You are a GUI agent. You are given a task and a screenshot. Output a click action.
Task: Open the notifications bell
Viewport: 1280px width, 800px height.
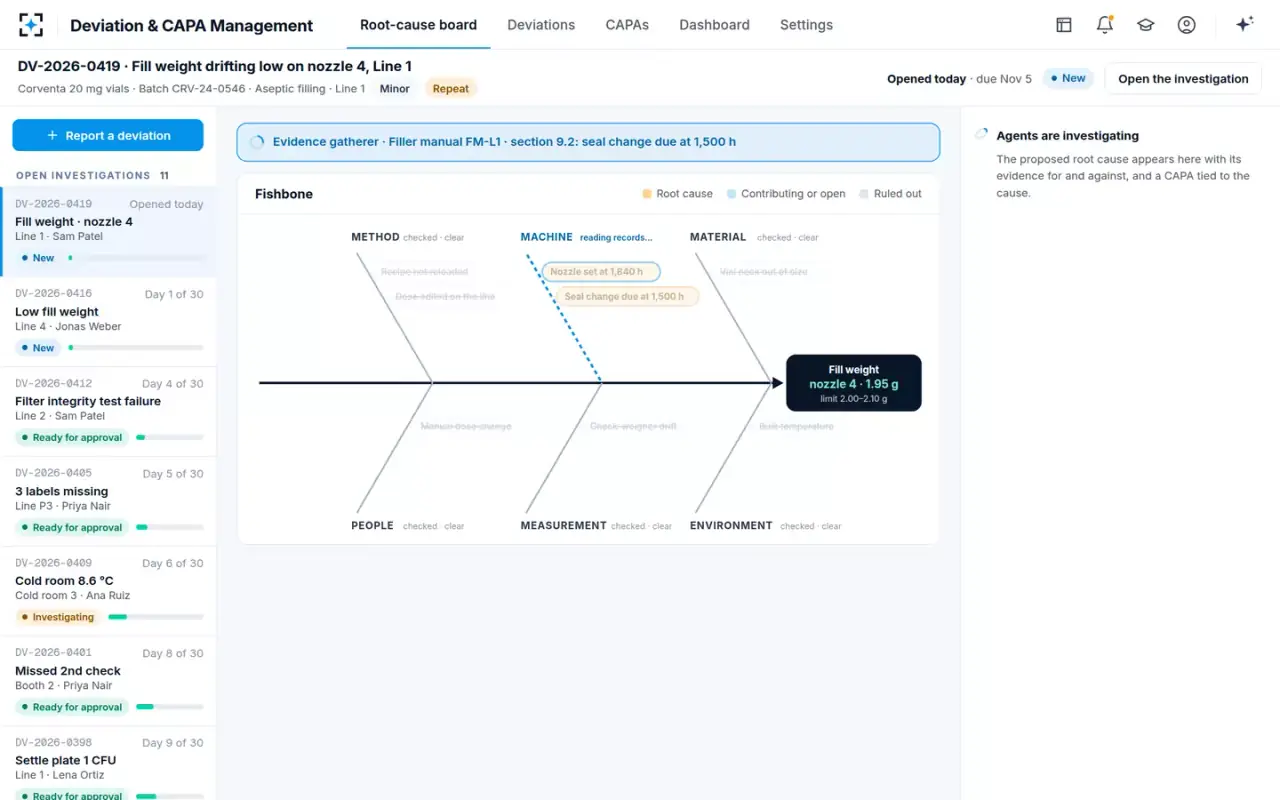(x=1105, y=25)
